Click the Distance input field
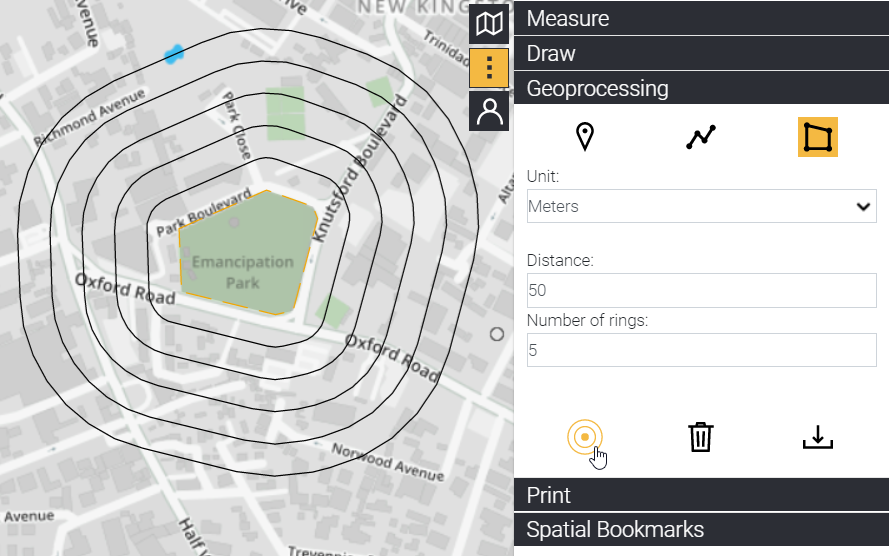Screen dimensions: 889x556 tap(701, 290)
